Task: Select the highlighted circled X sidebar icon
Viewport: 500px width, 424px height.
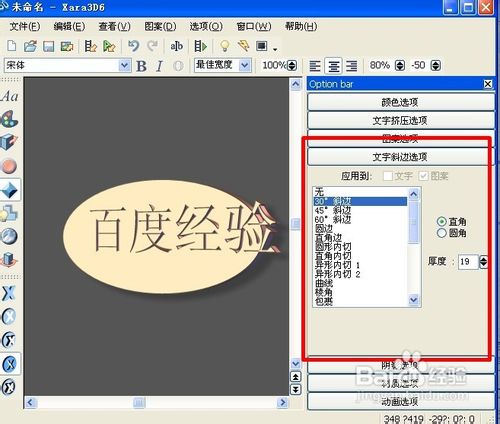Action: [10, 363]
